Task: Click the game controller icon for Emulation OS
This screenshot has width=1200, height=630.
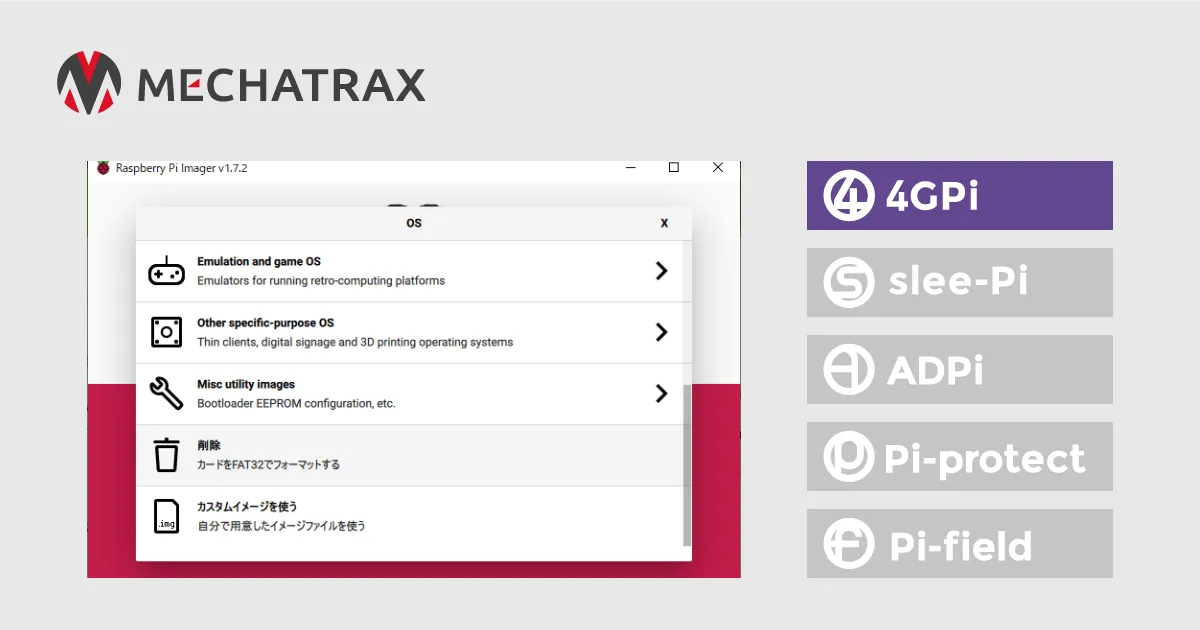Action: pos(166,271)
